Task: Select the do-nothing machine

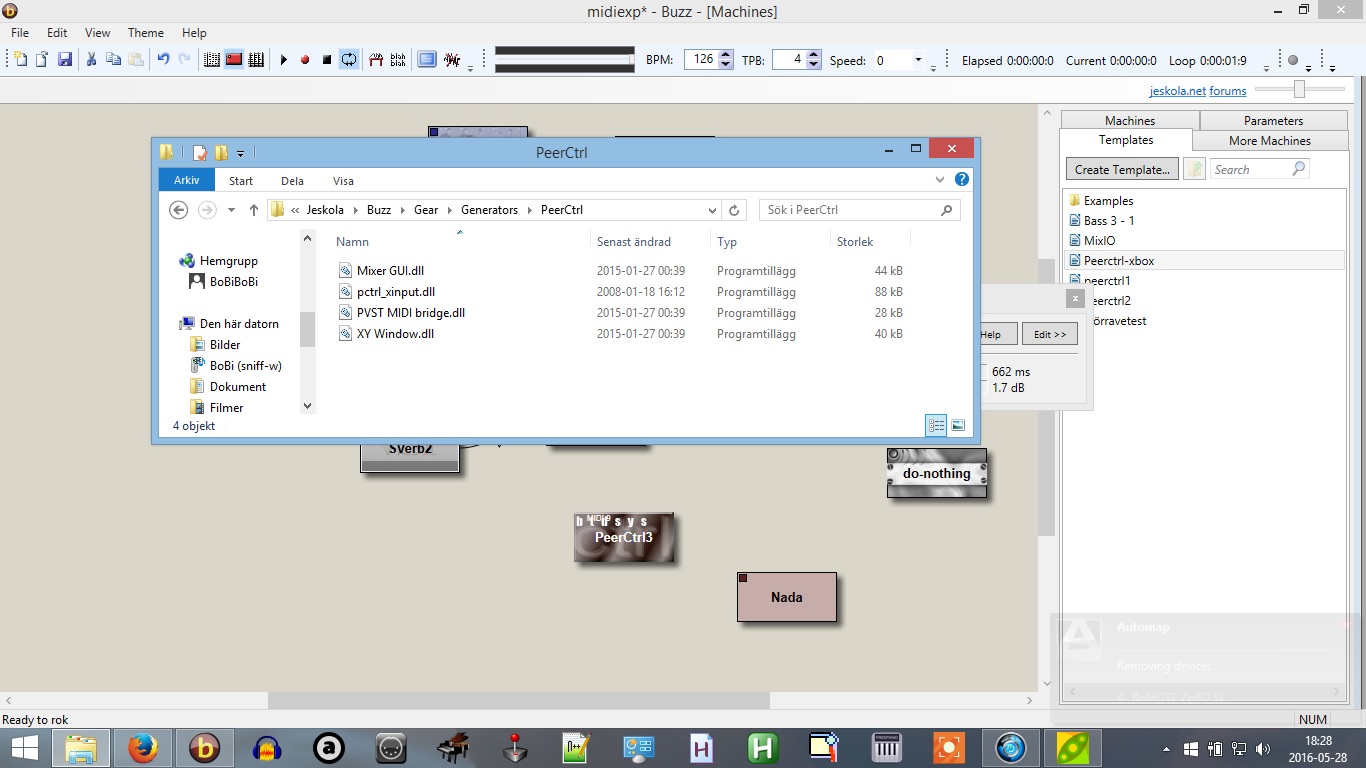Action: (x=936, y=473)
